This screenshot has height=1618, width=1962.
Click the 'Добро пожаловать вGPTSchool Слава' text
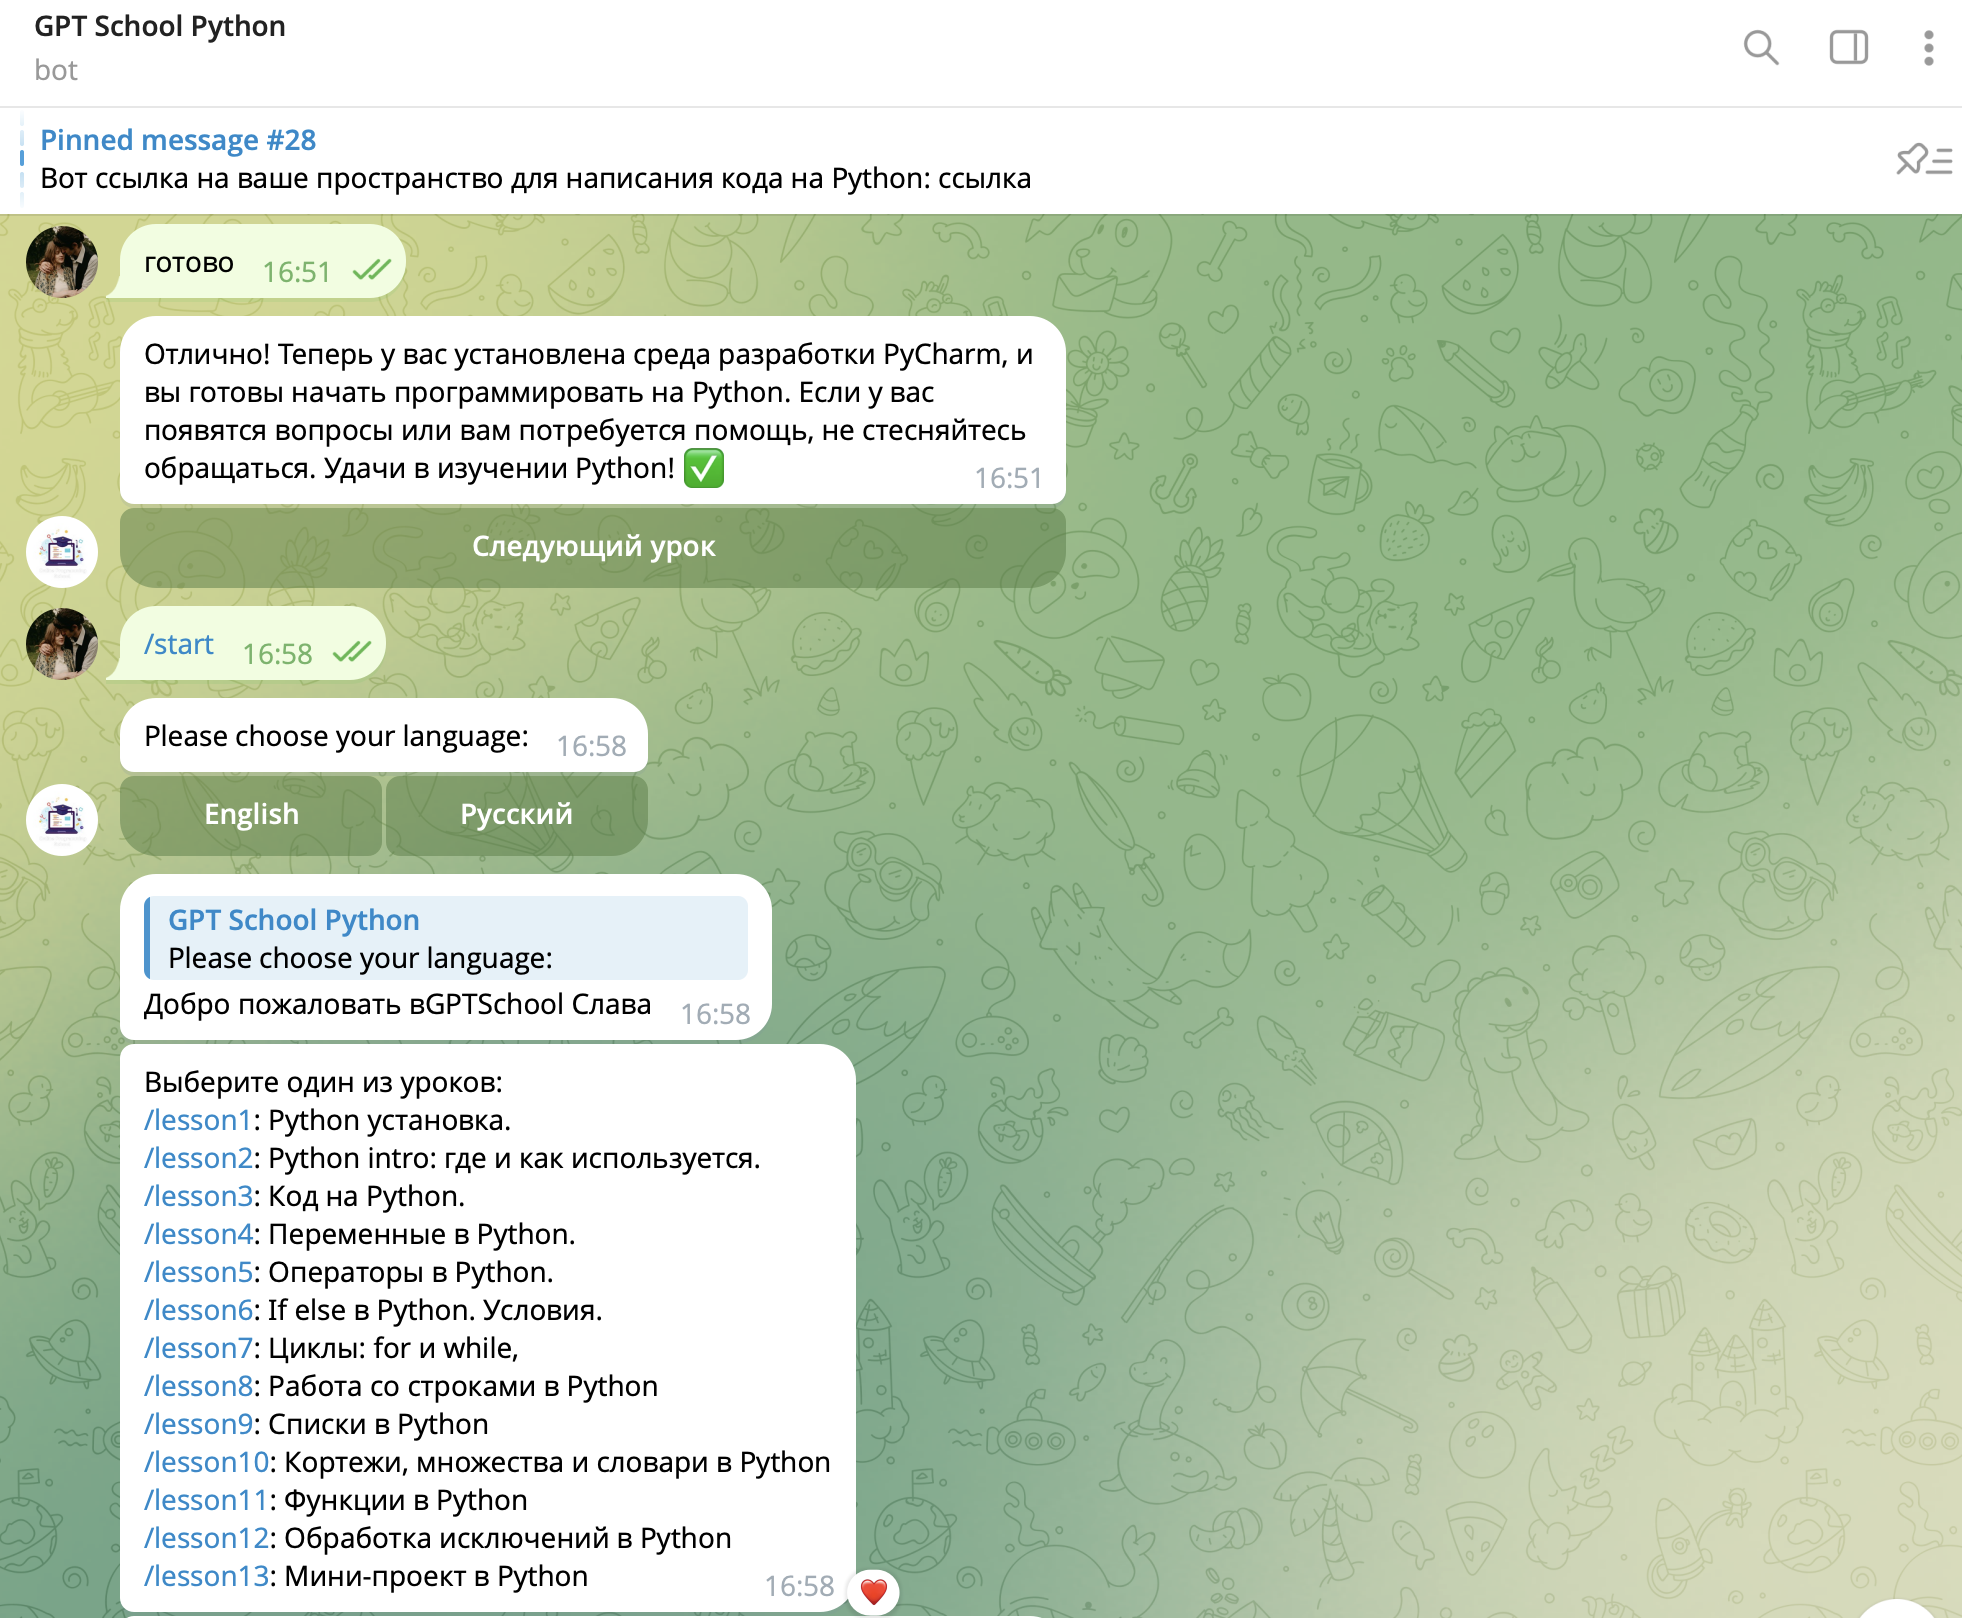click(x=397, y=1004)
